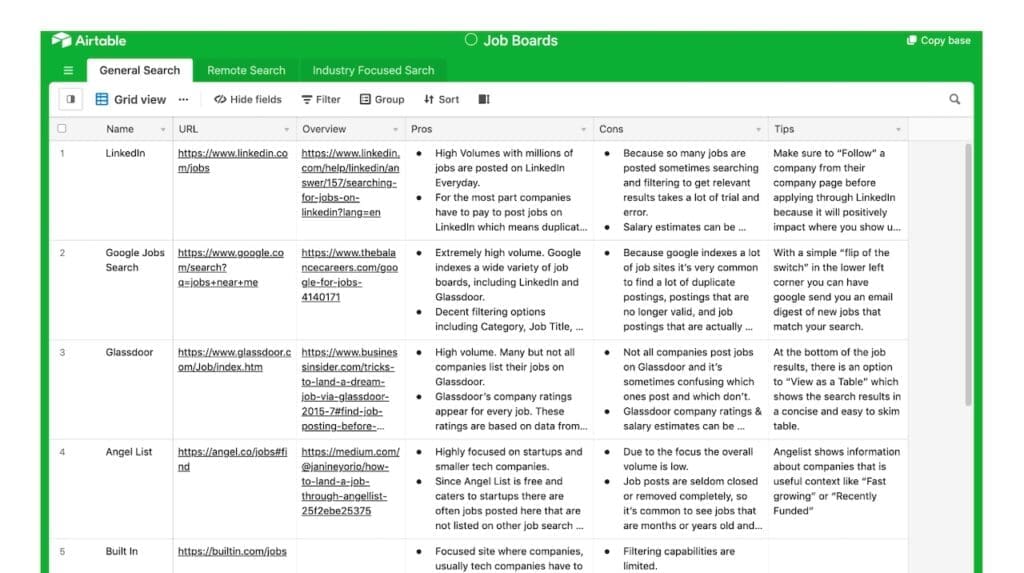Open the Sort option

tap(441, 99)
